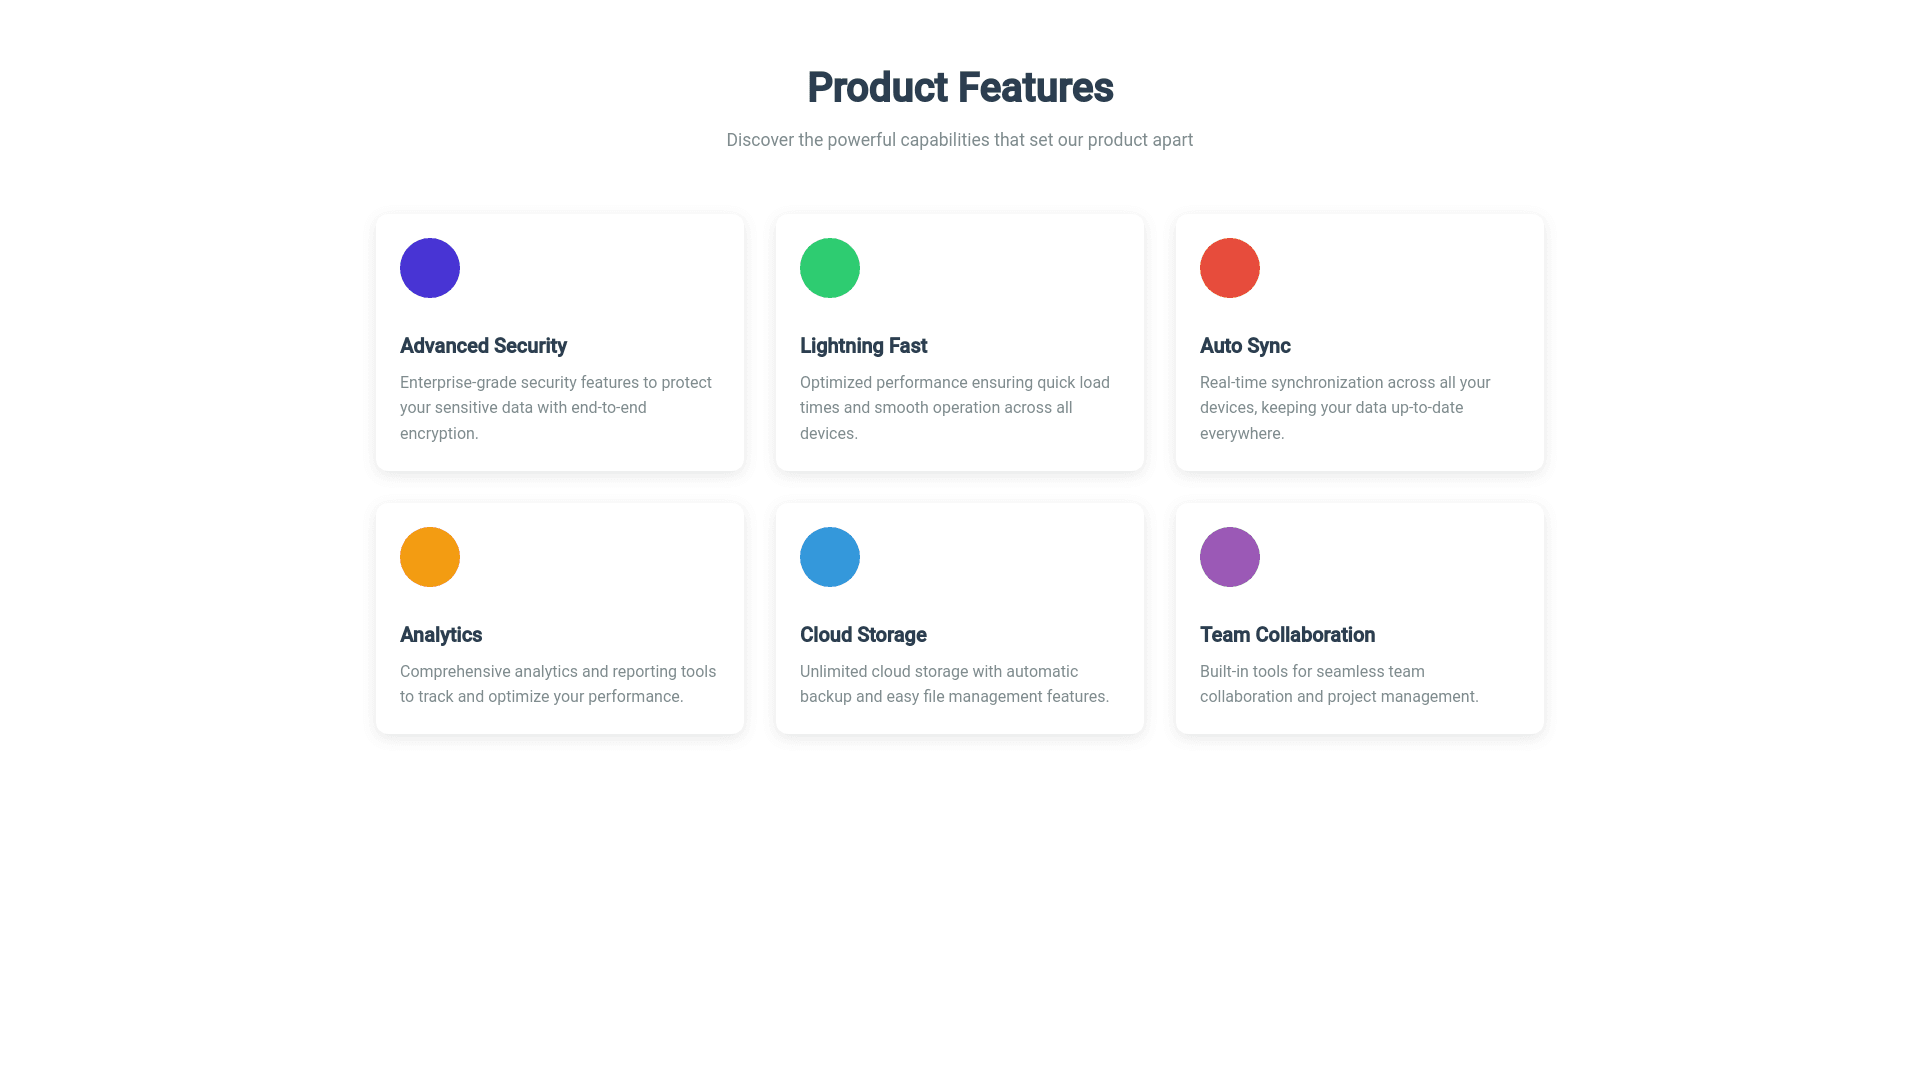The height and width of the screenshot is (1080, 1920).
Task: Click the Unlimited cloud storage description text
Action: (954, 684)
